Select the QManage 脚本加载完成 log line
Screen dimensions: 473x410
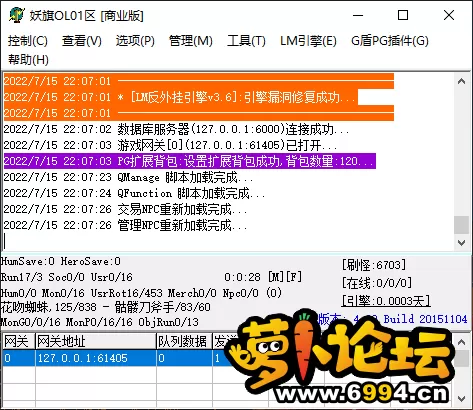coord(128,177)
